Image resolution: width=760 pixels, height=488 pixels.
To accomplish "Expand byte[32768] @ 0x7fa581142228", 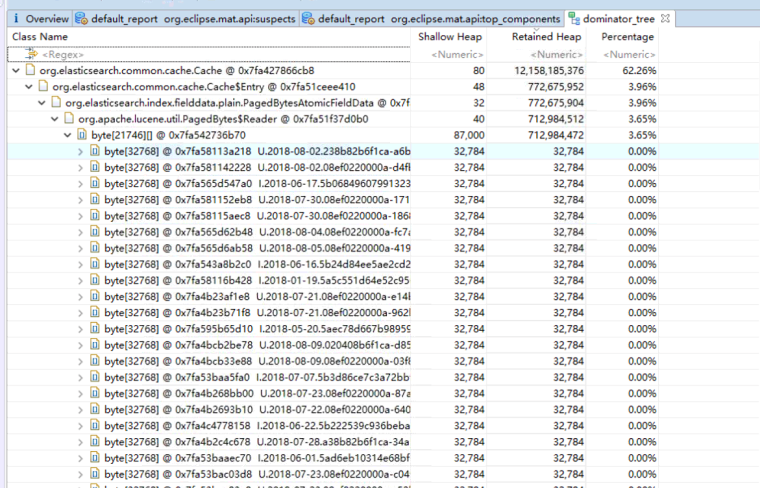I will (x=80, y=168).
